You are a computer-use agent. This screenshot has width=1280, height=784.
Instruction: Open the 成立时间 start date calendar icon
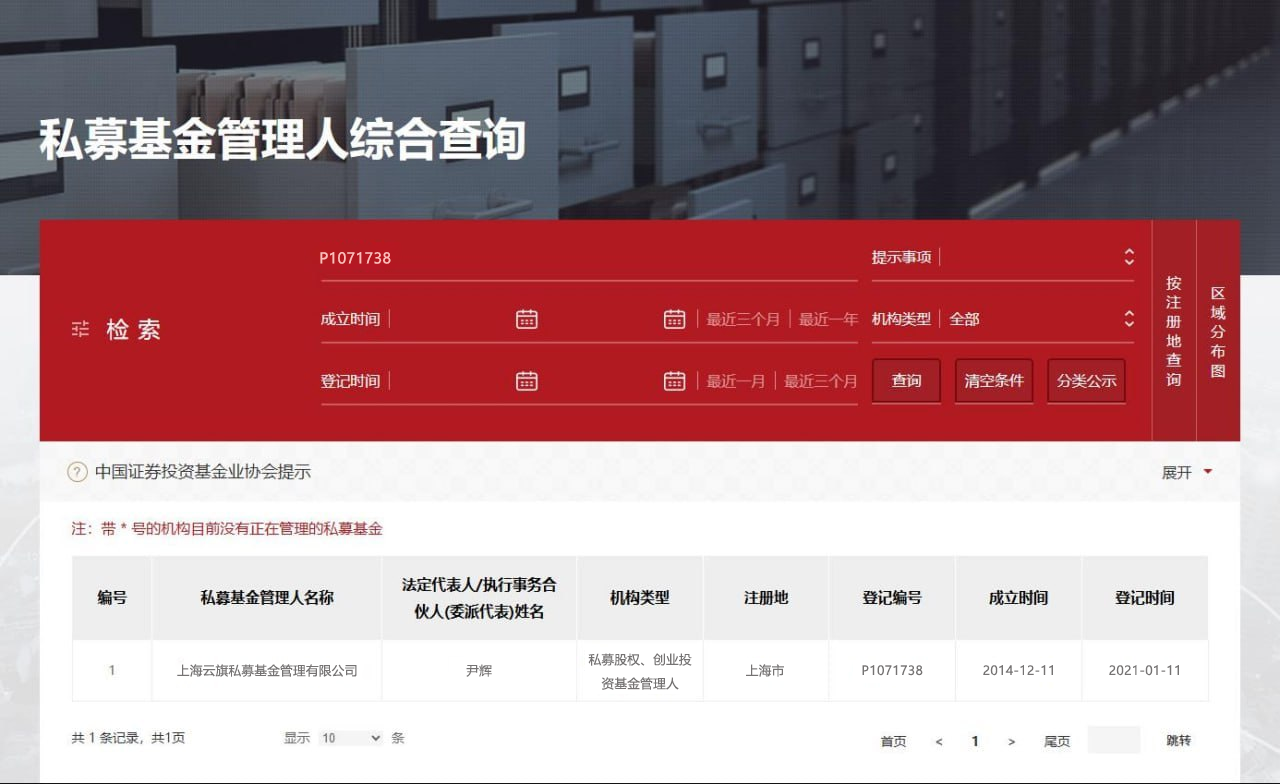click(527, 319)
